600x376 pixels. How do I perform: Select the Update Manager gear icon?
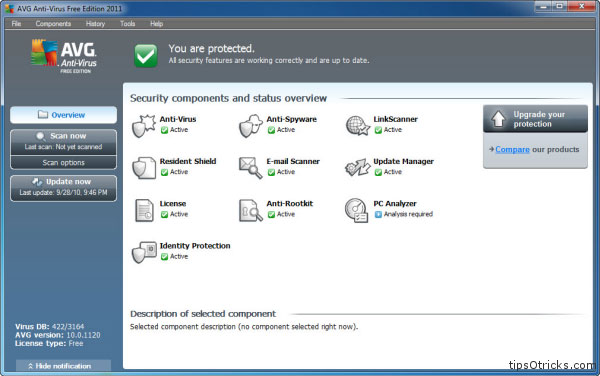tap(357, 168)
